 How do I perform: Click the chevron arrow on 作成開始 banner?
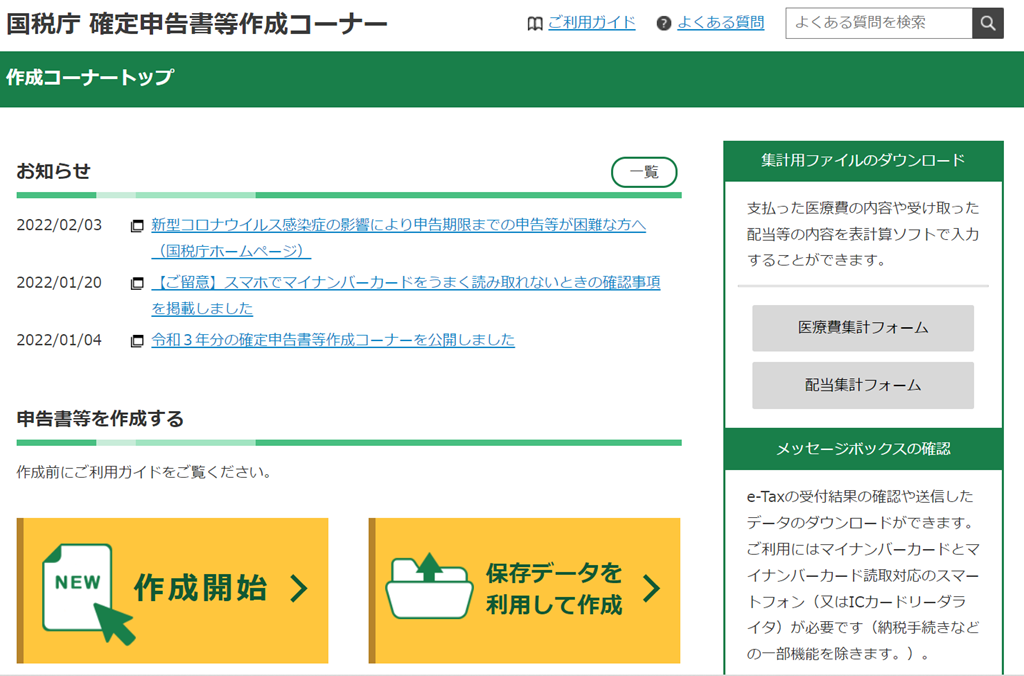[298, 589]
